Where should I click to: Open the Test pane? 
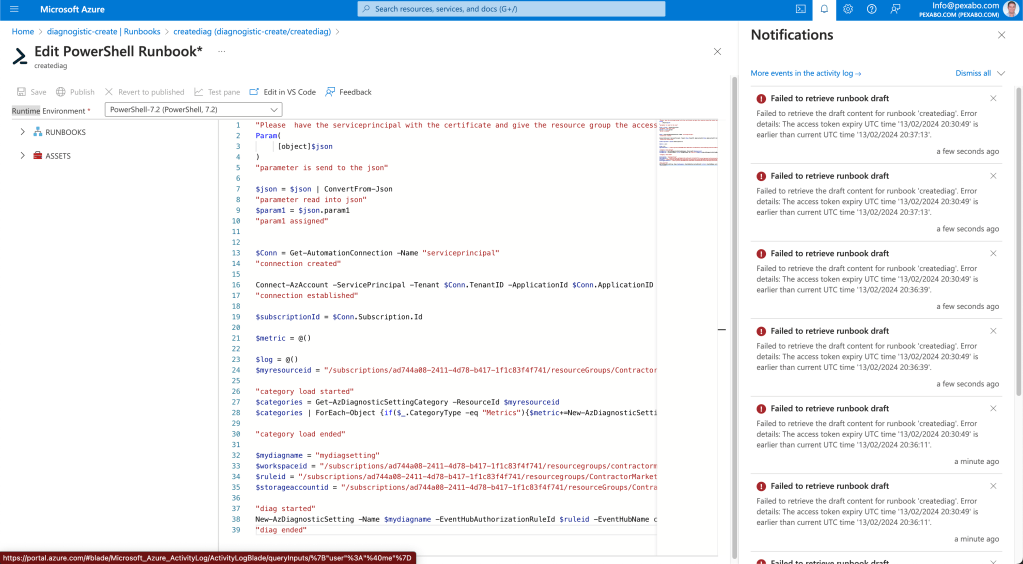tap(217, 92)
